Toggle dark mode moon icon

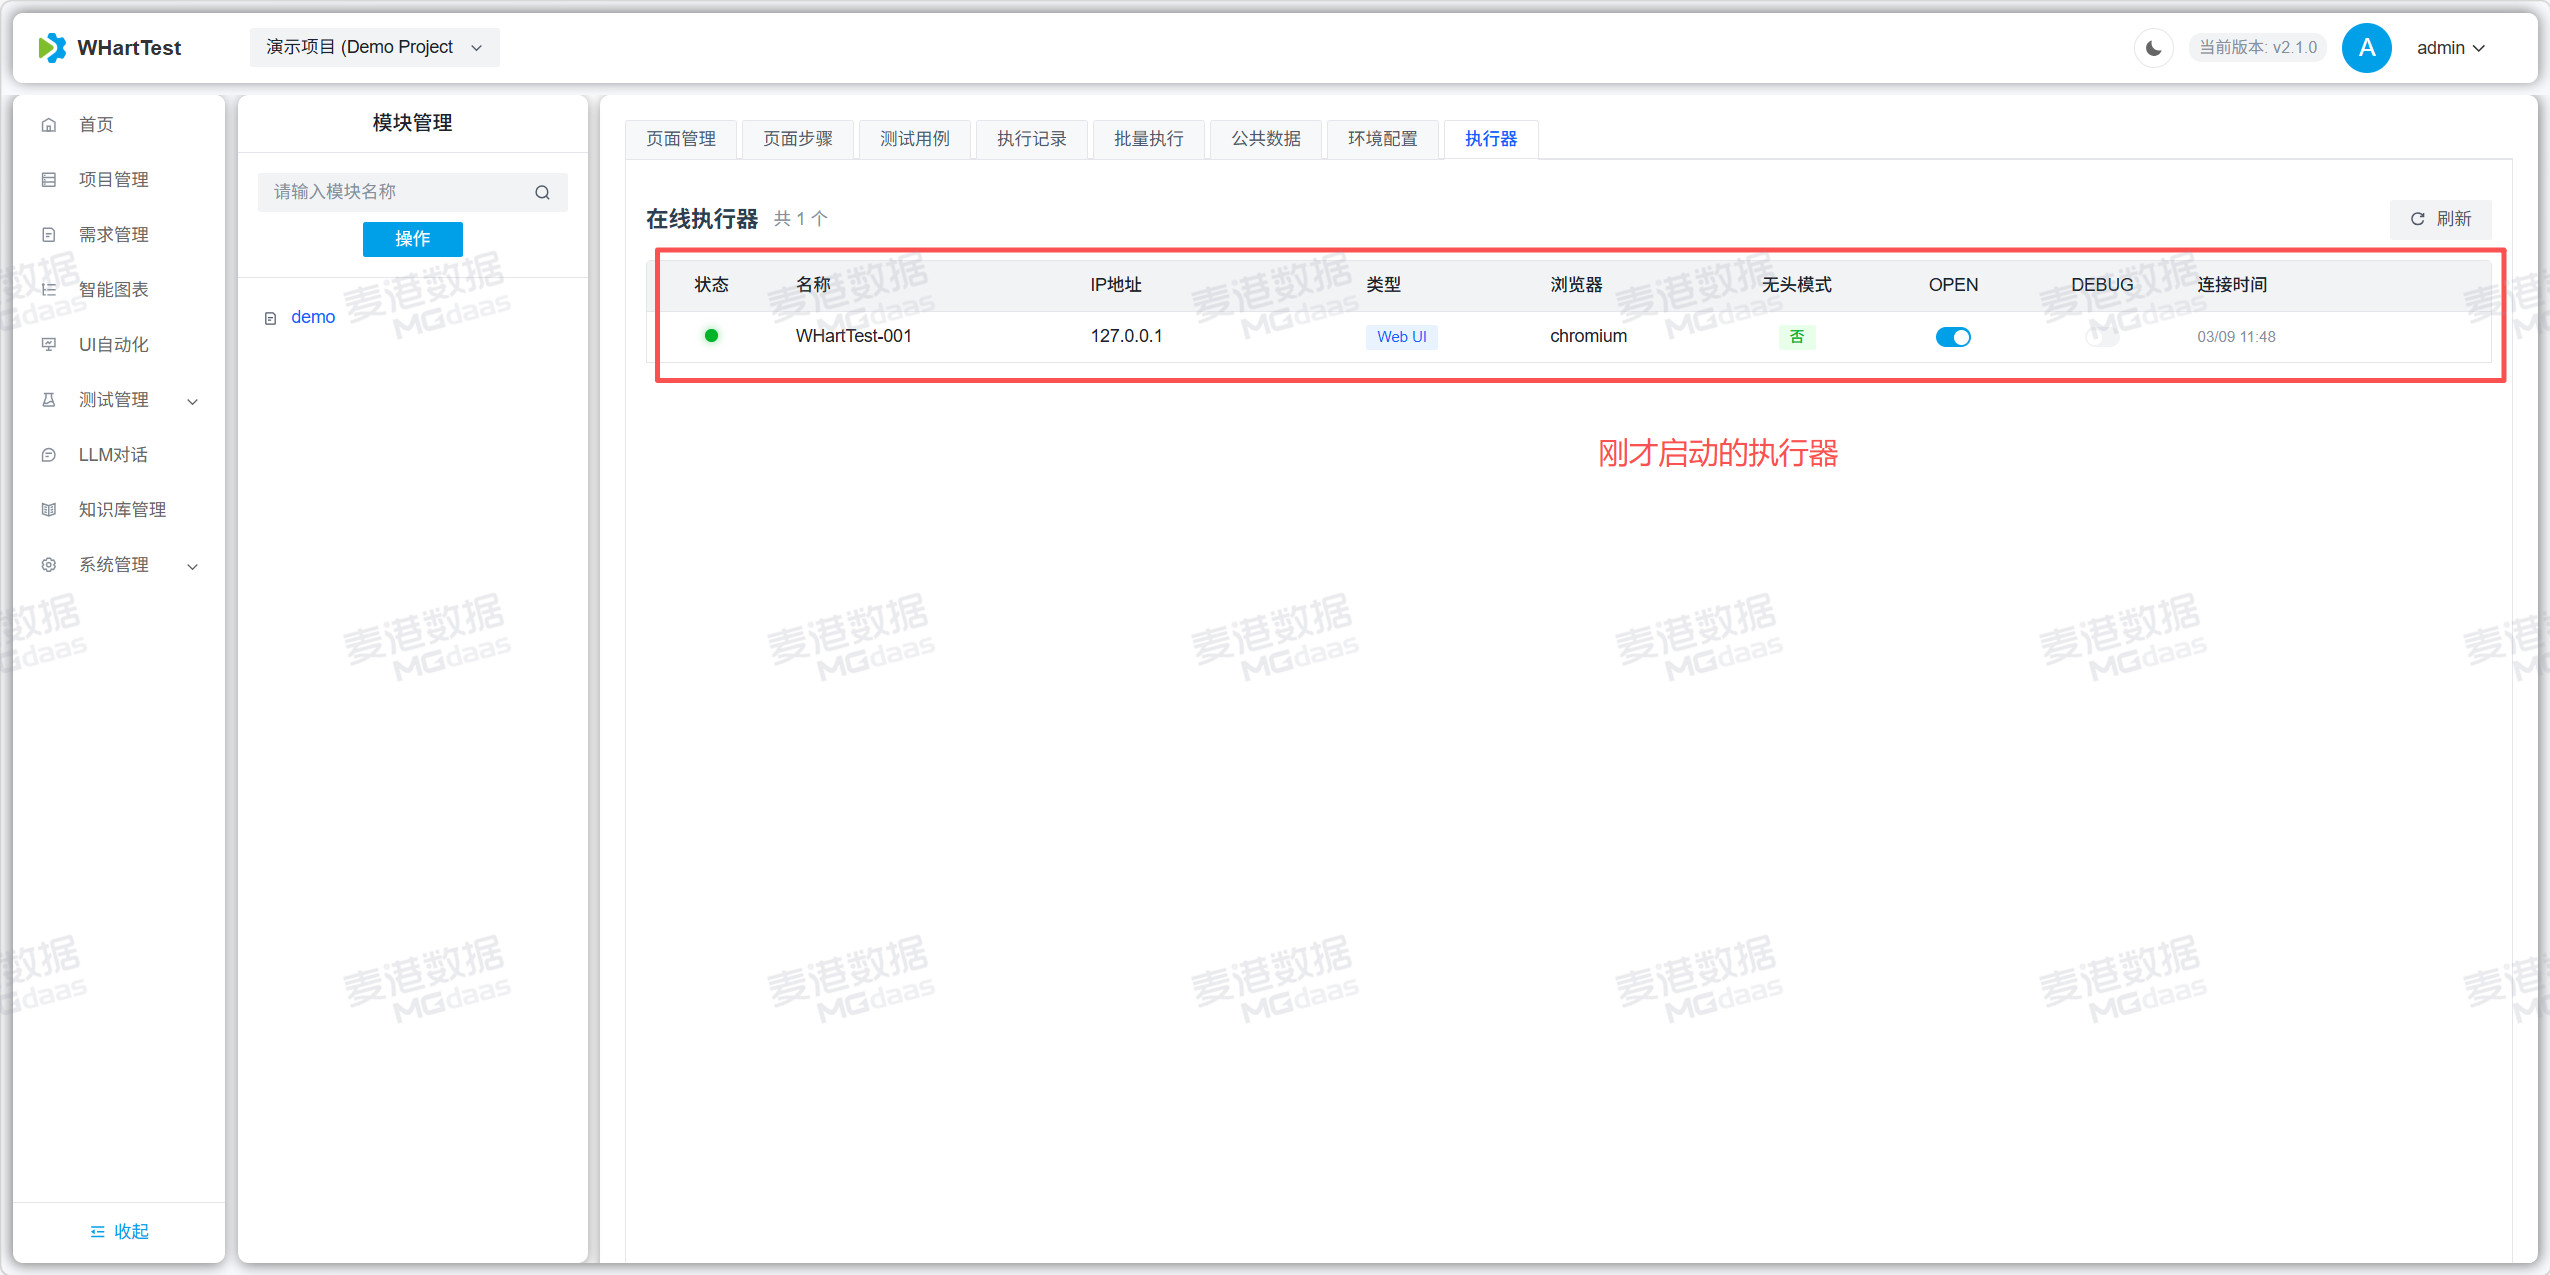click(2153, 48)
